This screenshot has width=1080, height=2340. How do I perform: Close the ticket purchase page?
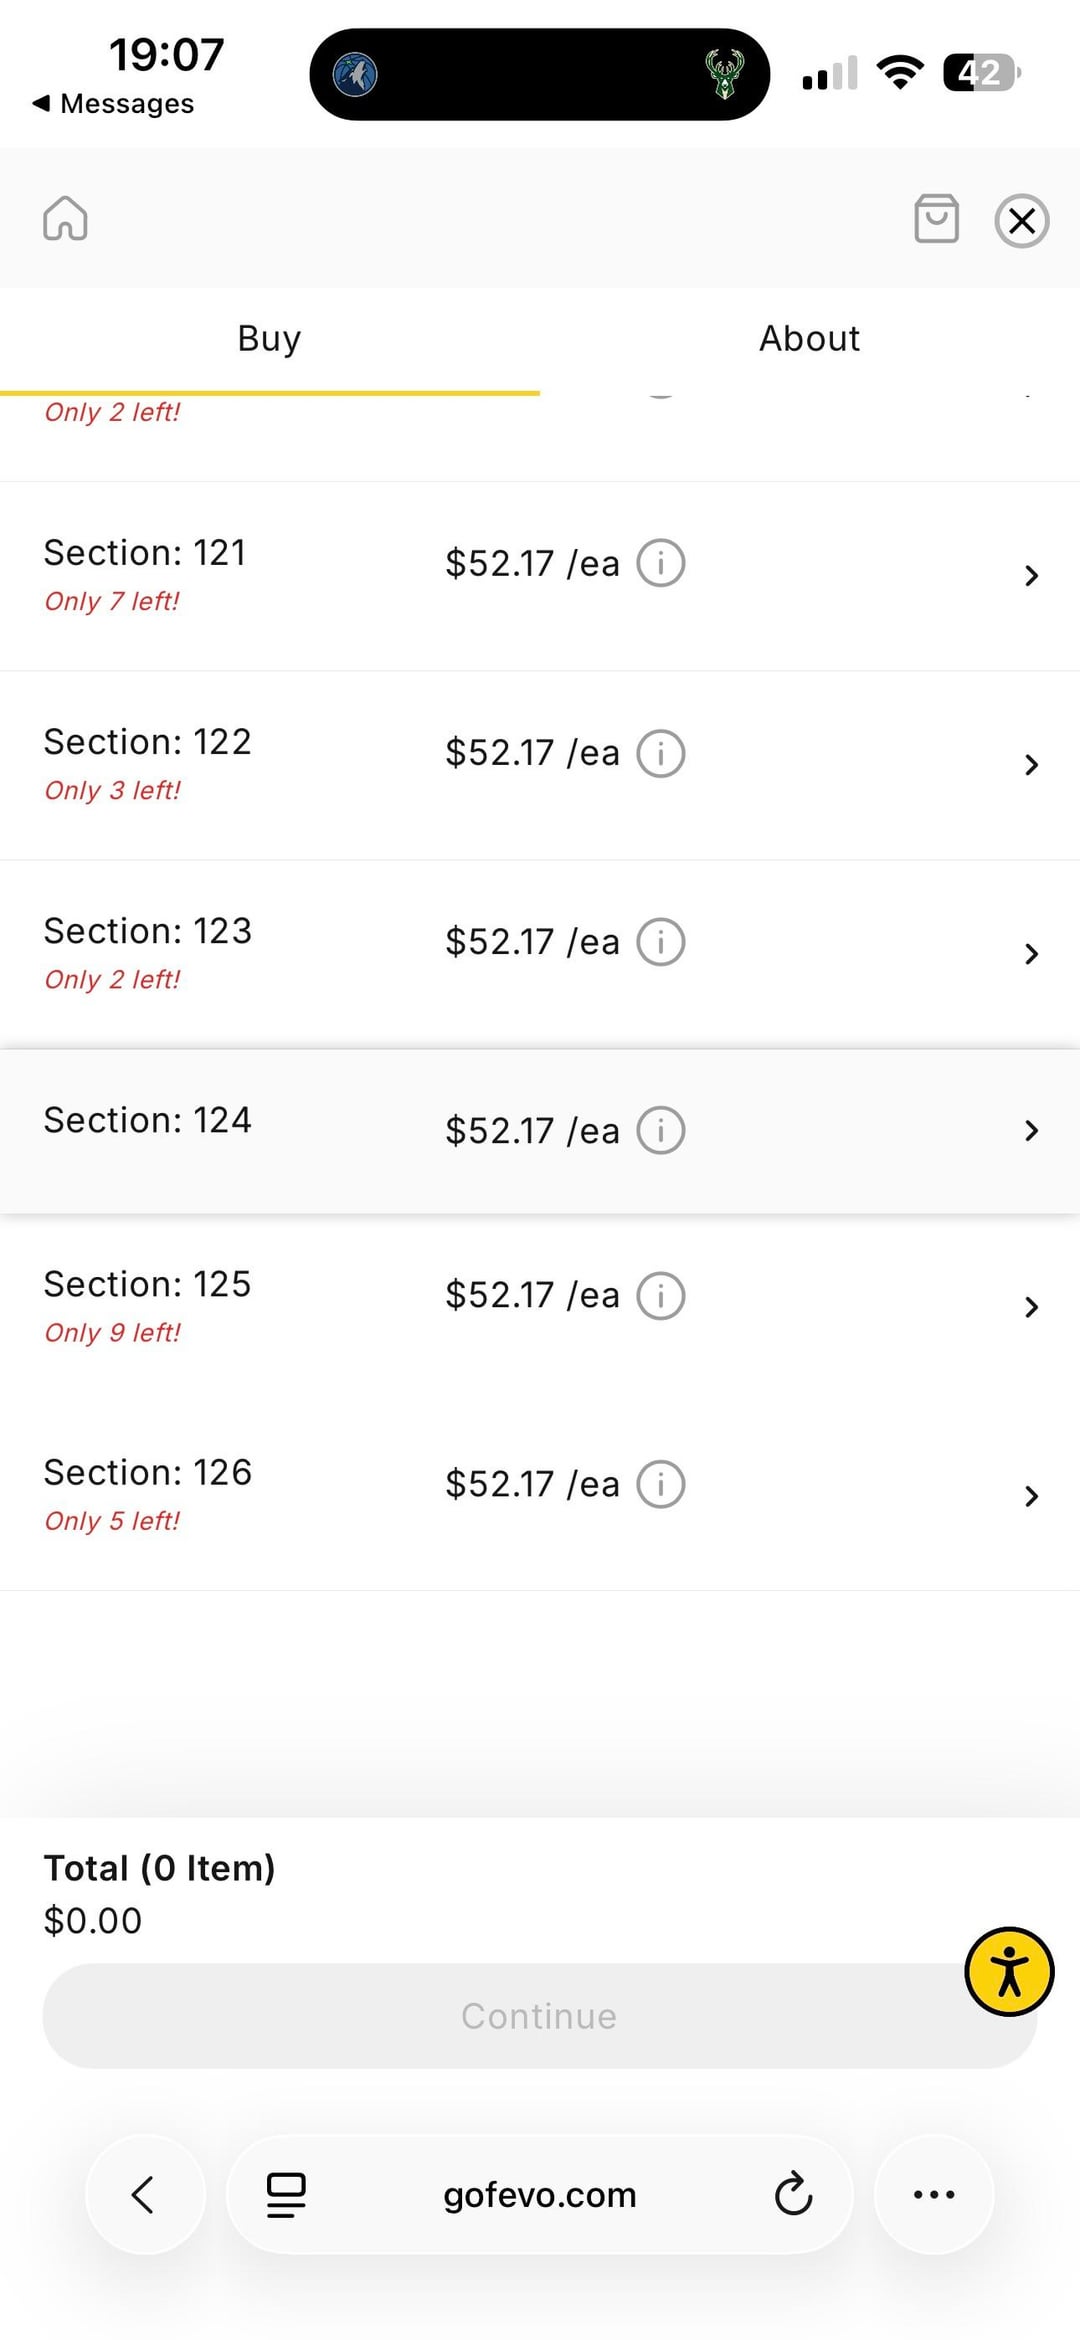click(1021, 220)
